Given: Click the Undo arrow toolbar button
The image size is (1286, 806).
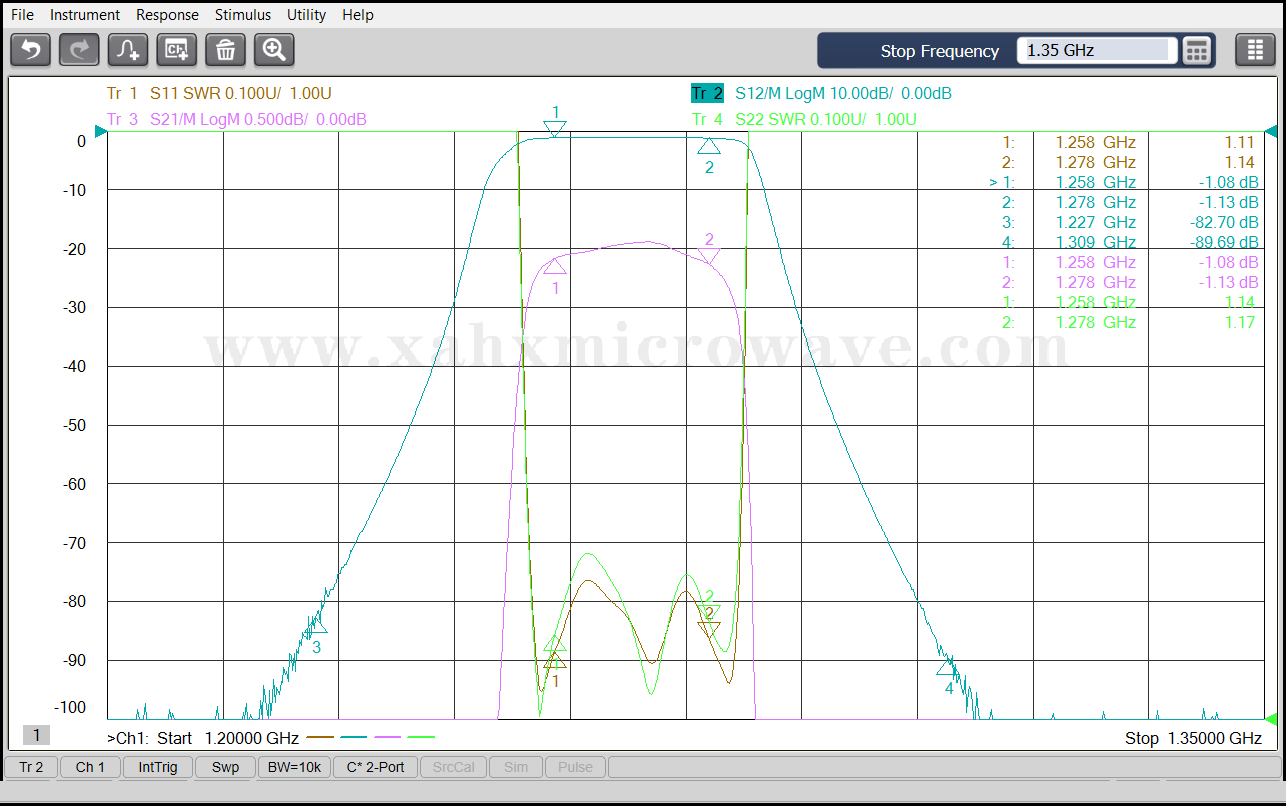Looking at the screenshot, I should click(x=30, y=50).
